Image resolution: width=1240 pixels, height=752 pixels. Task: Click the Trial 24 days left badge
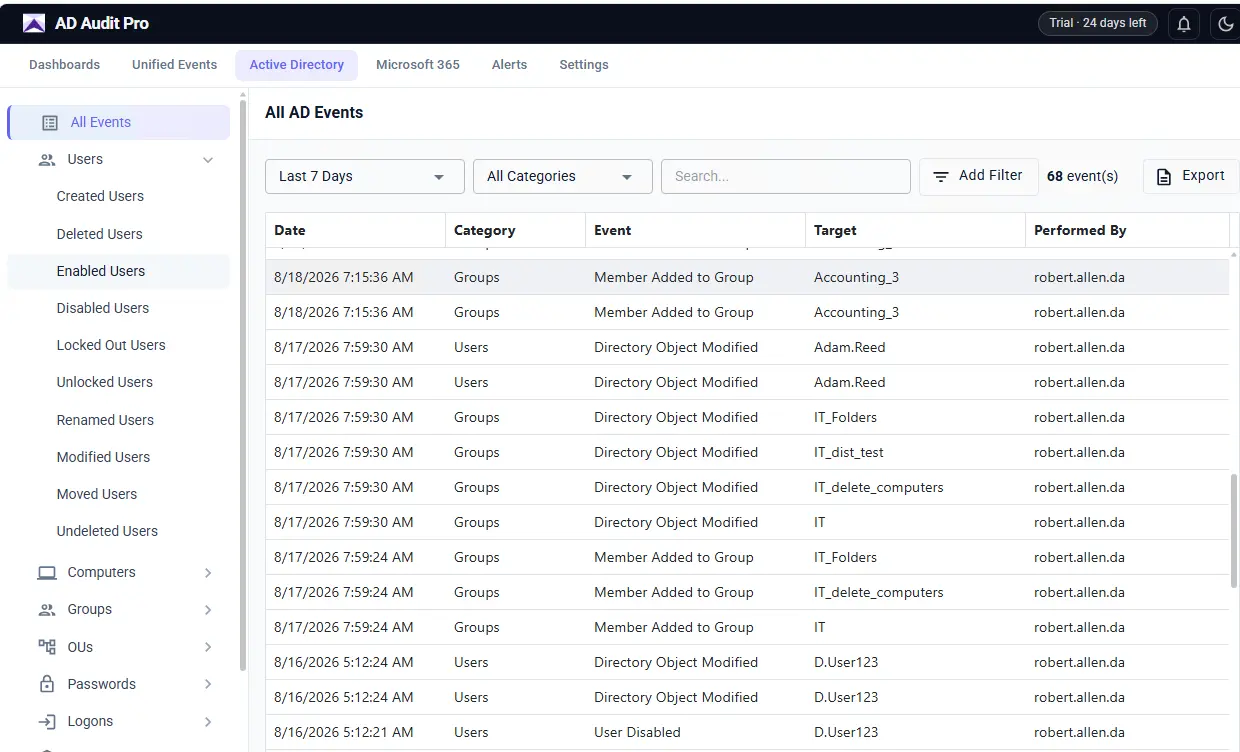(x=1098, y=23)
